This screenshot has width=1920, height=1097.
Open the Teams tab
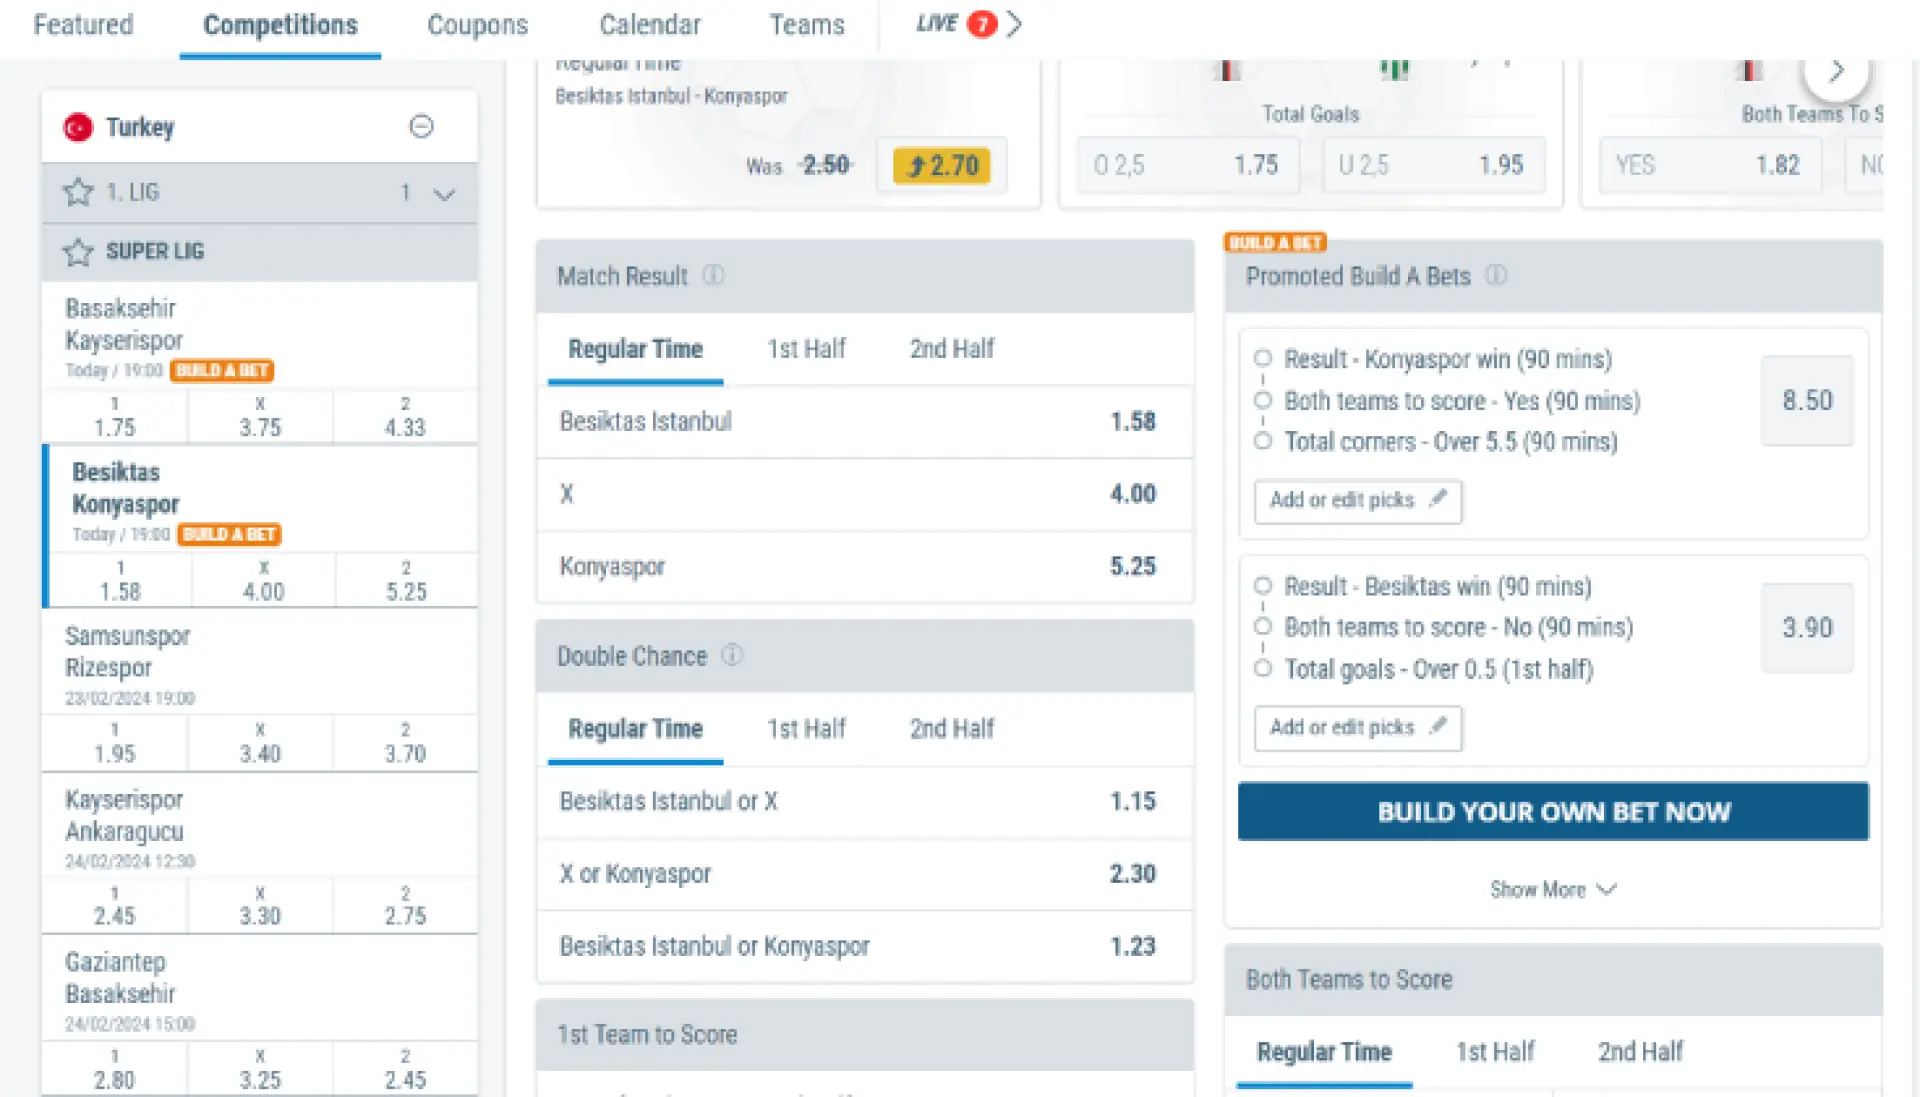point(806,25)
